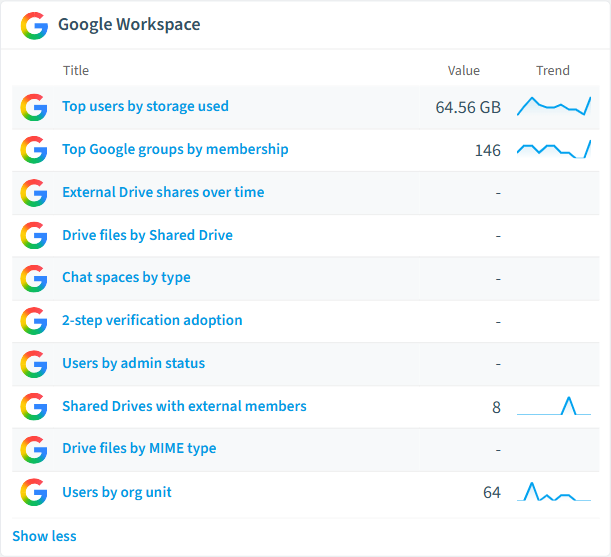The width and height of the screenshot is (611, 557).
Task: Open Users by admin status link
Action: click(x=134, y=363)
